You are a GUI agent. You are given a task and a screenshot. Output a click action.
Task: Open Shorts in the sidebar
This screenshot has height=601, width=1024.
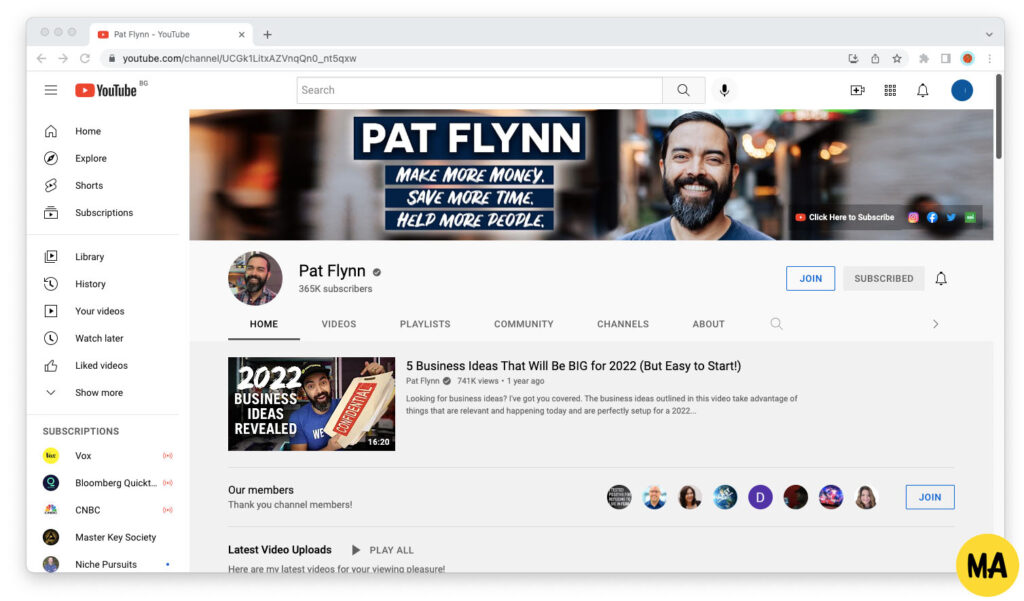(89, 186)
